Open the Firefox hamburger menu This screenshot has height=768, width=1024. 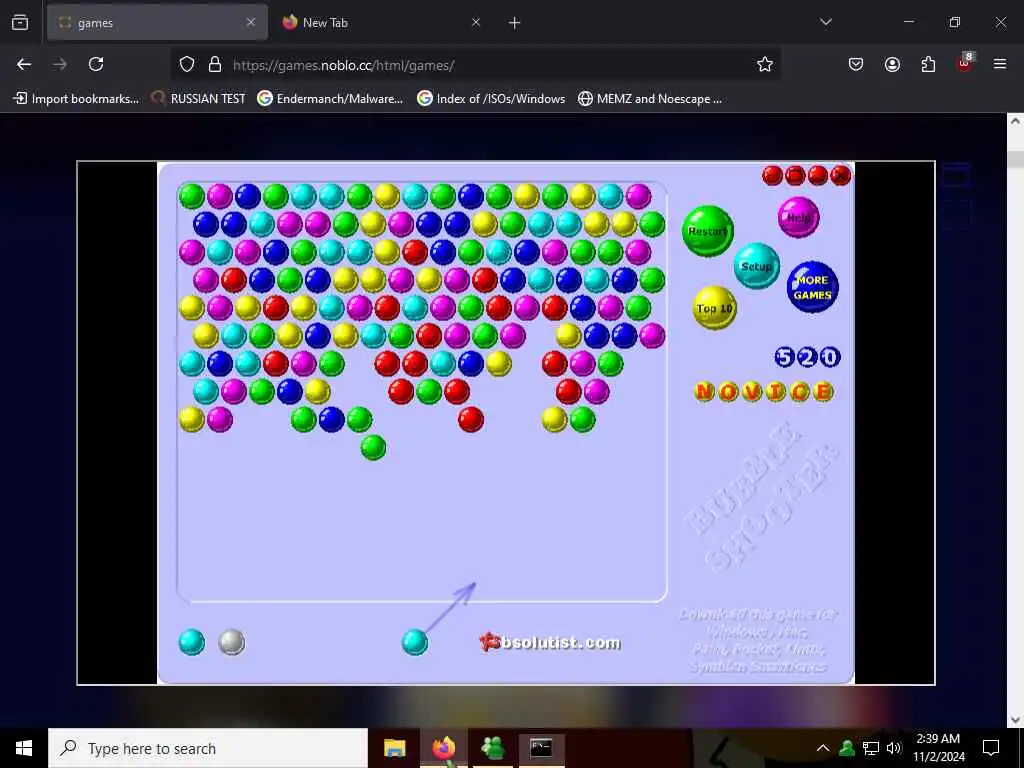1000,64
